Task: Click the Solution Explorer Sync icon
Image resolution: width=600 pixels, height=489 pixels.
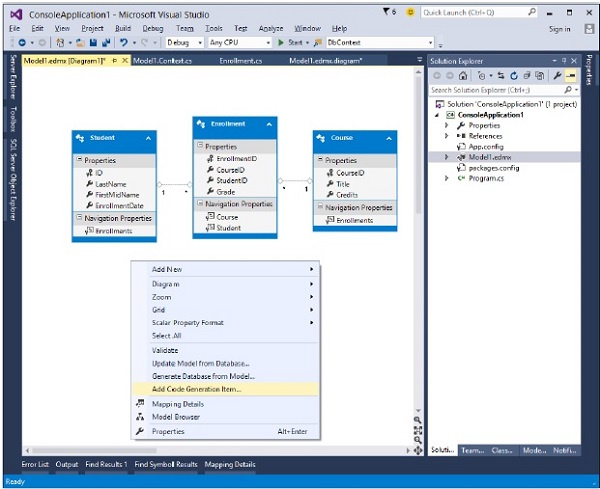Action: (501, 76)
